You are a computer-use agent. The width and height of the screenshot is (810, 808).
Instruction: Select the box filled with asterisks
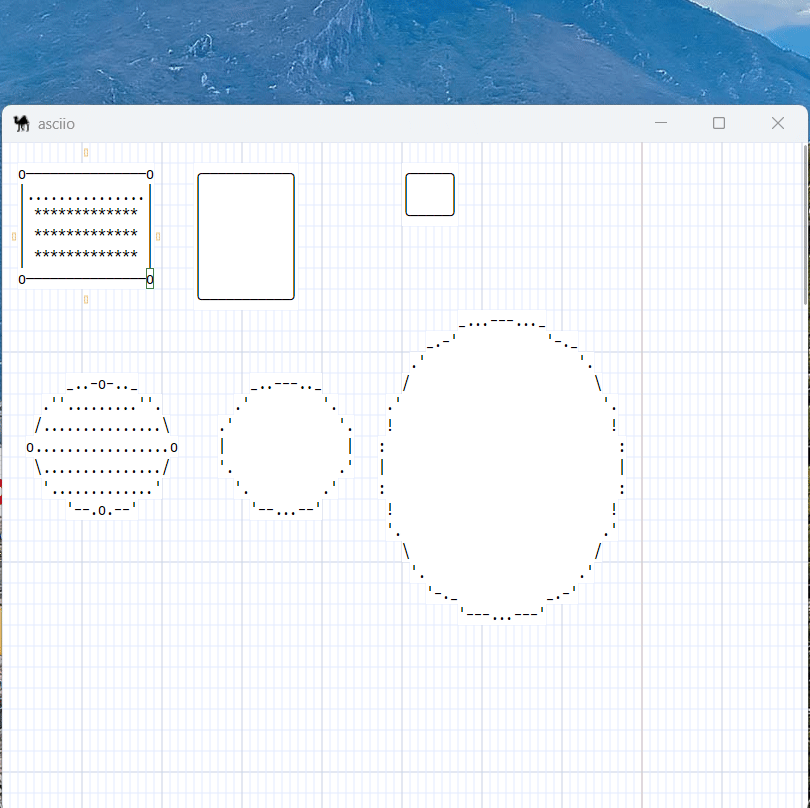pos(86,227)
